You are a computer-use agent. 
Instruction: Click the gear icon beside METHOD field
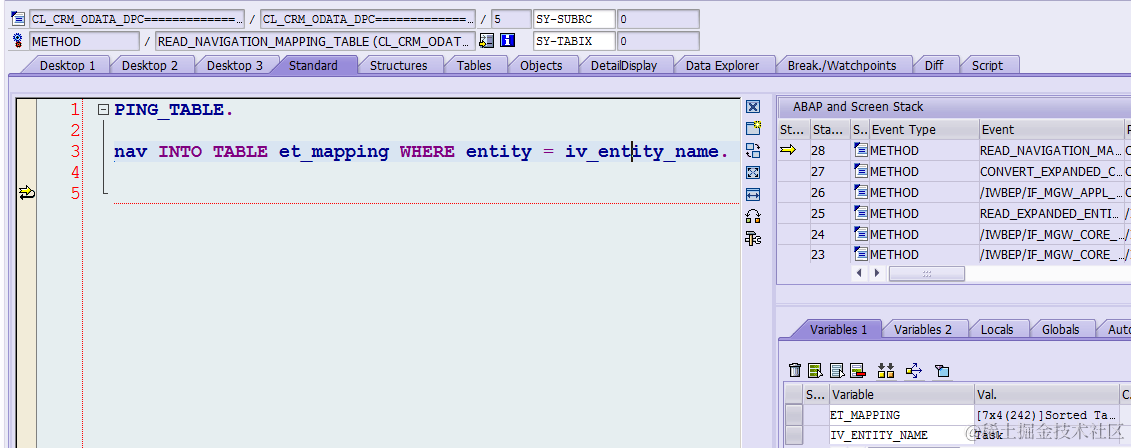pos(19,40)
